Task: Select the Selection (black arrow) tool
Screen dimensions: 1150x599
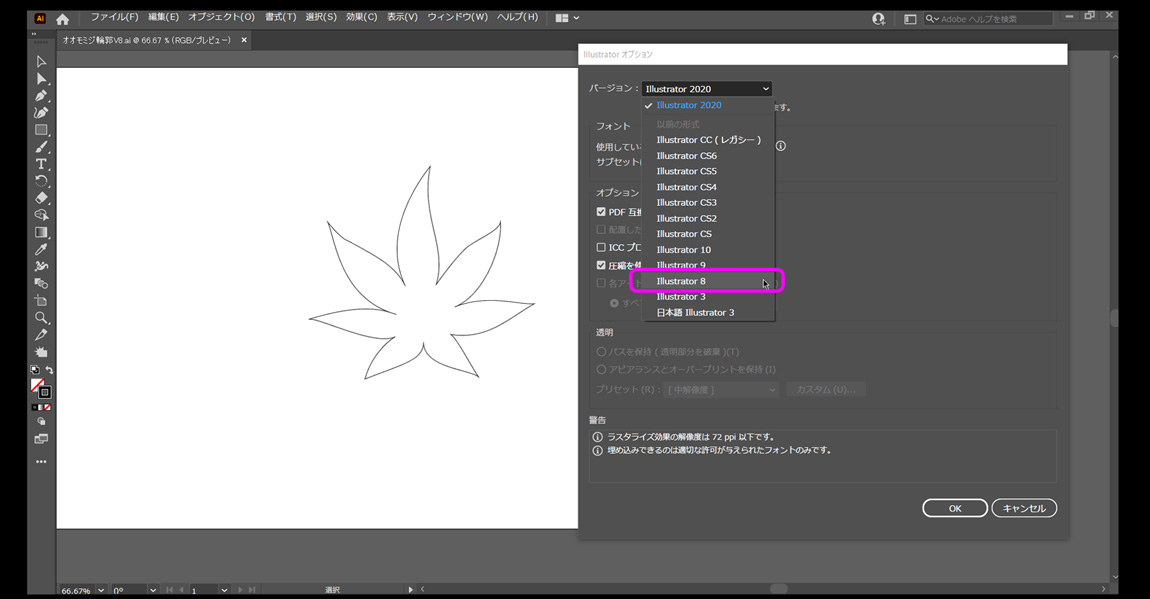Action: (41, 62)
